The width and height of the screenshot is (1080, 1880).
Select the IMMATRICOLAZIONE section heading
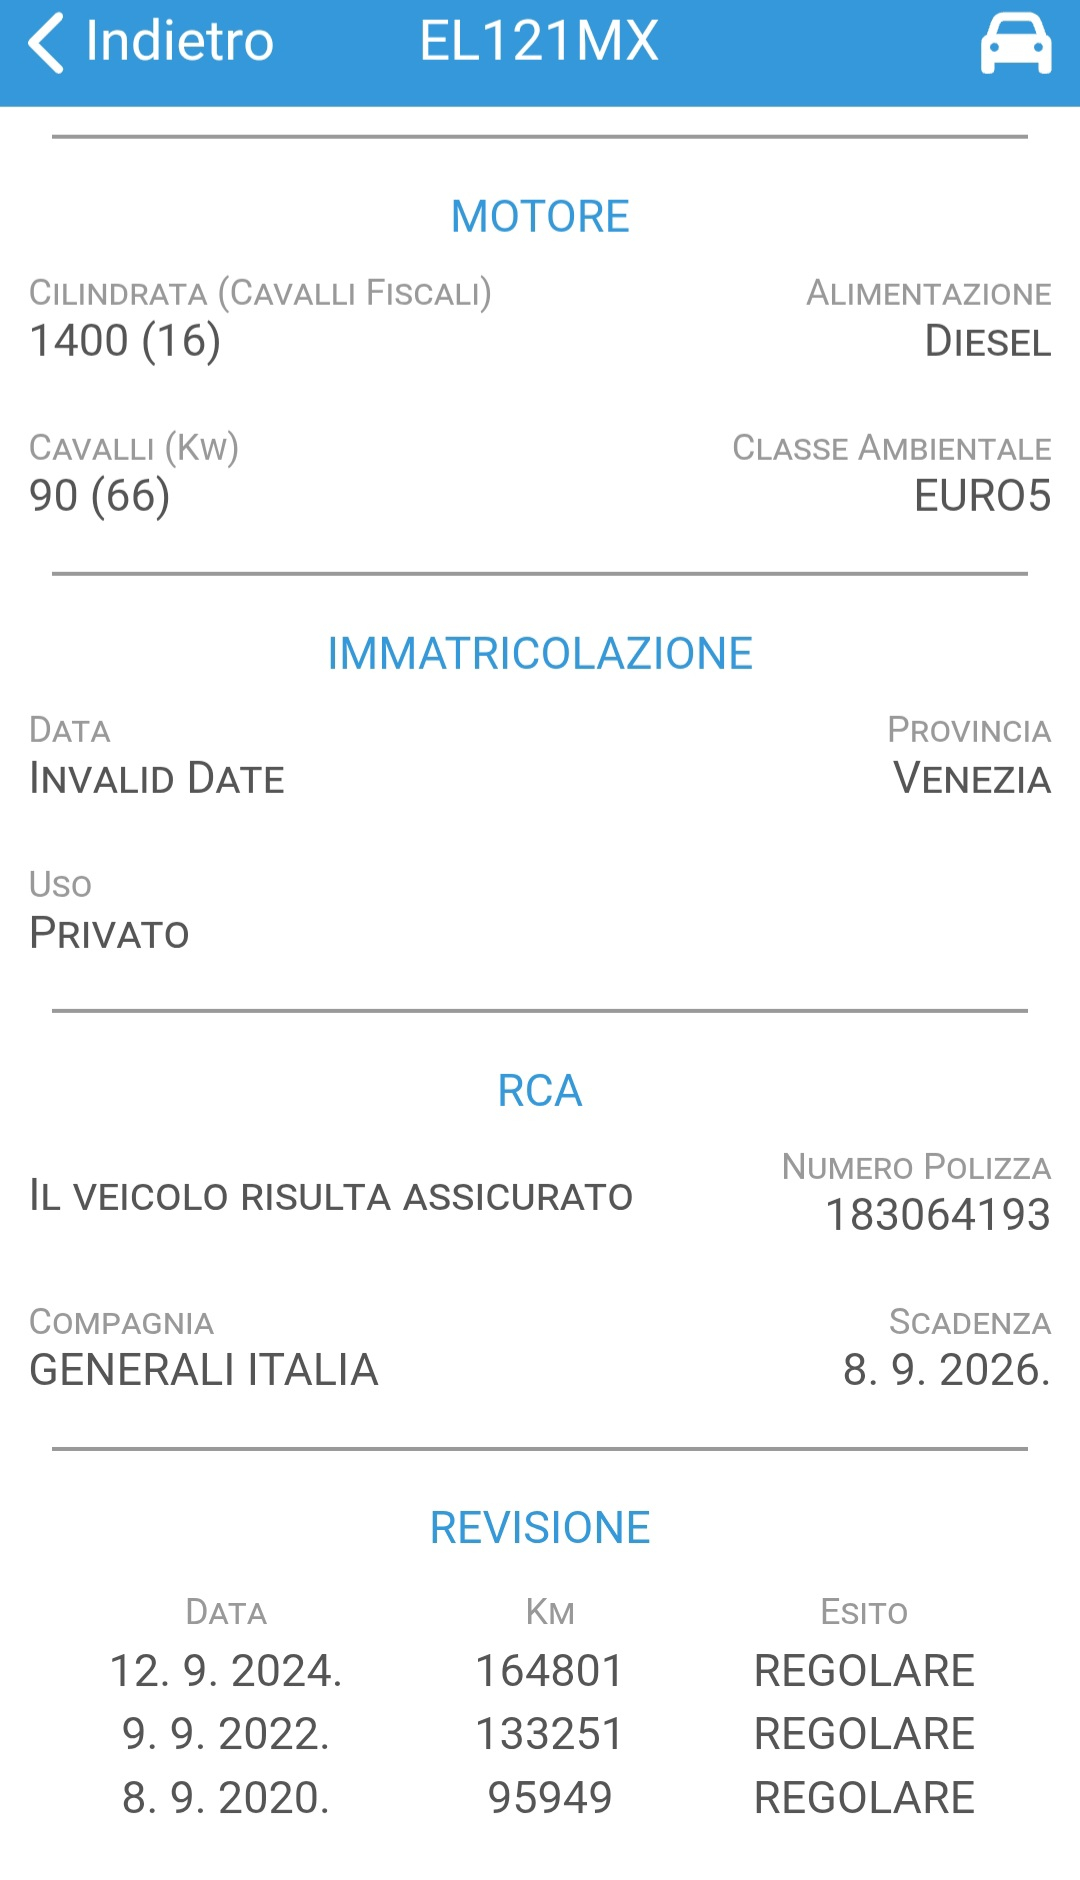click(x=540, y=654)
